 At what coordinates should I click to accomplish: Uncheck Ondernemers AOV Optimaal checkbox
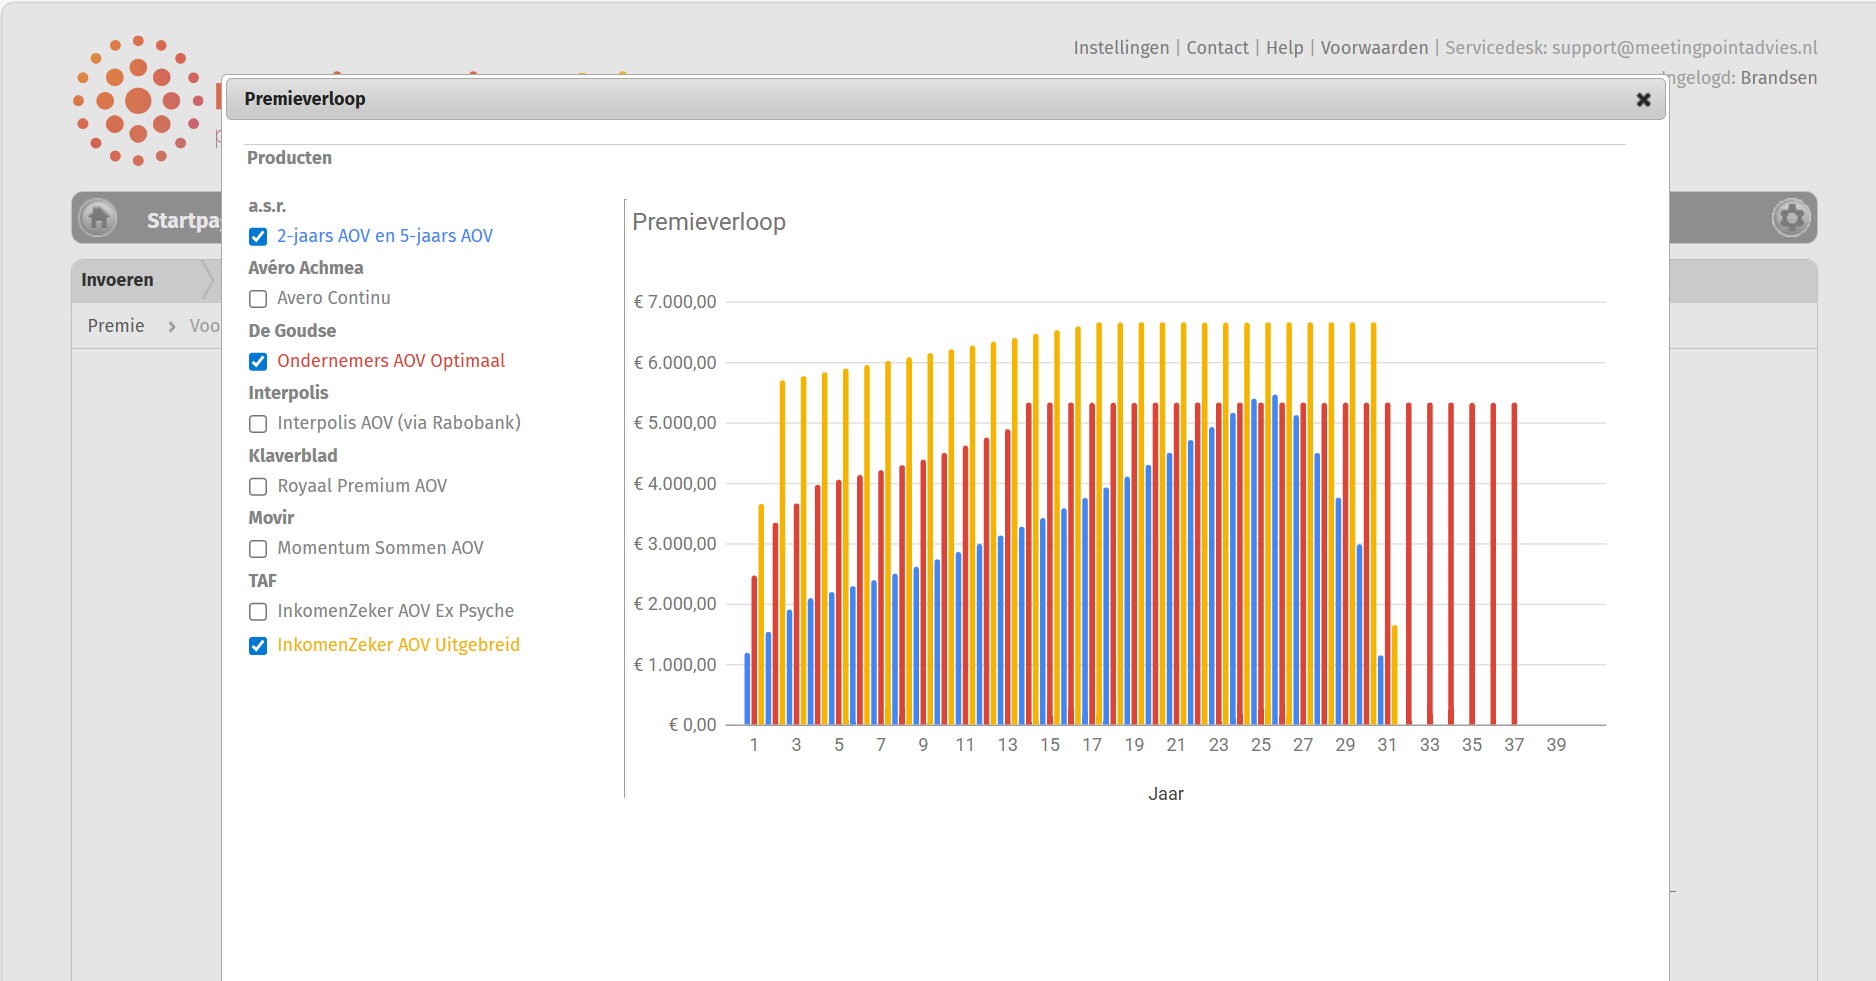pyautogui.click(x=258, y=362)
